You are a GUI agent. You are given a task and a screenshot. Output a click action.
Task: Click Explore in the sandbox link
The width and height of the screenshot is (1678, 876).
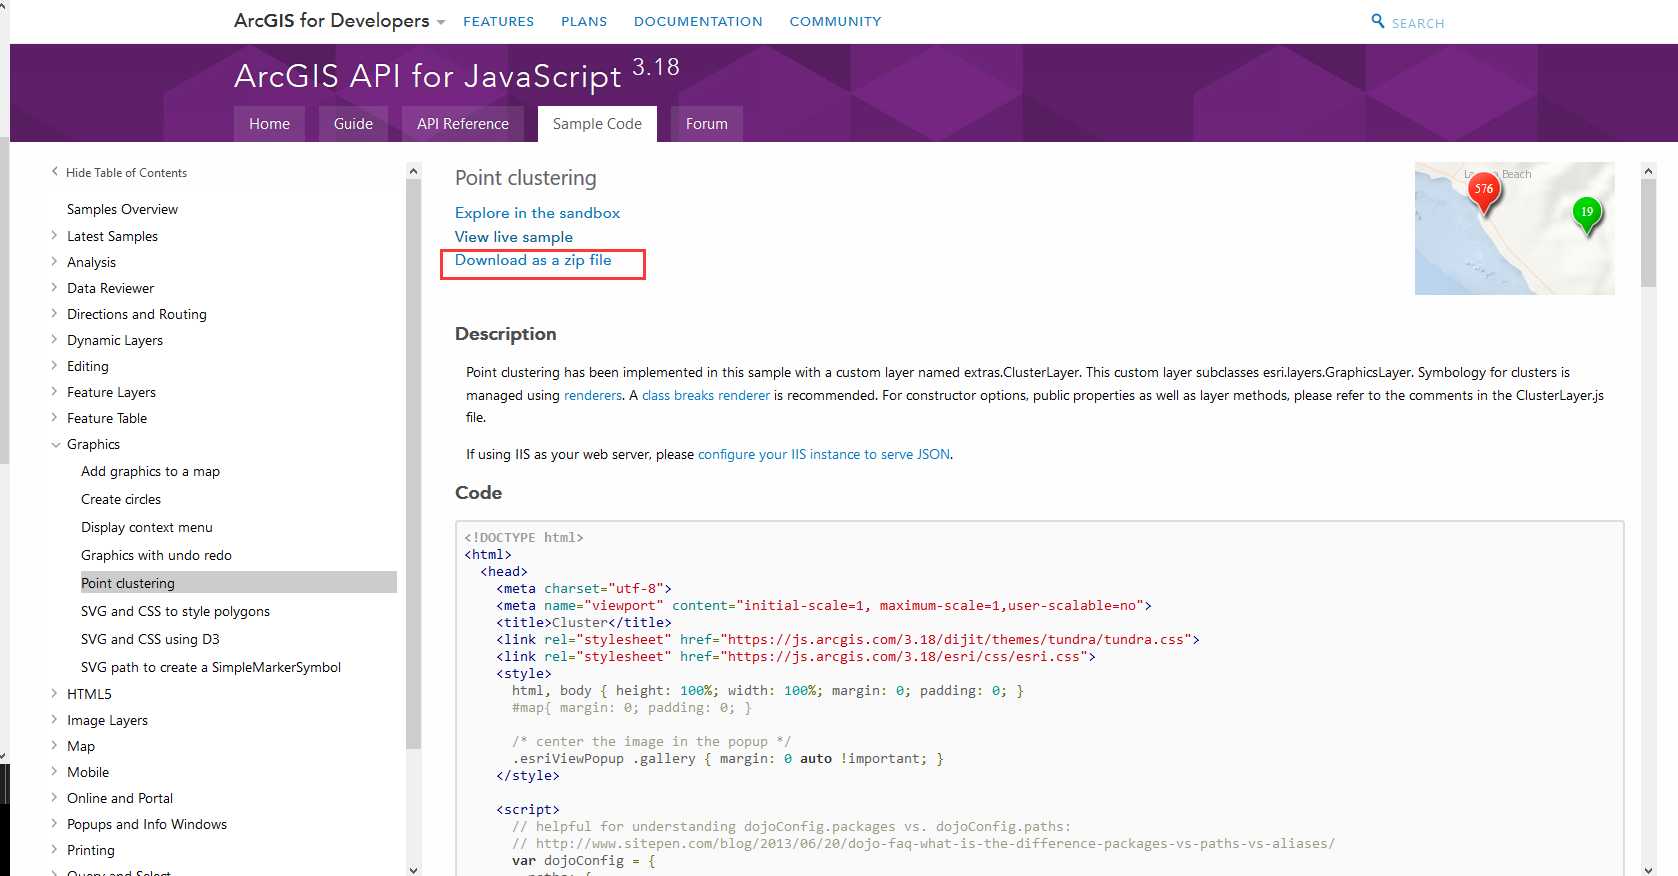click(x=537, y=213)
